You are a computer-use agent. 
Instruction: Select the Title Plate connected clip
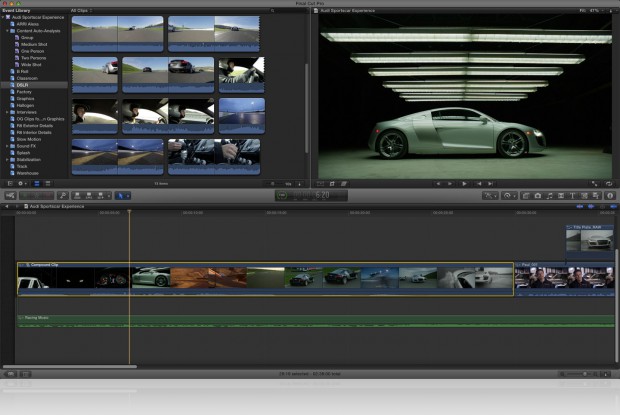590,241
